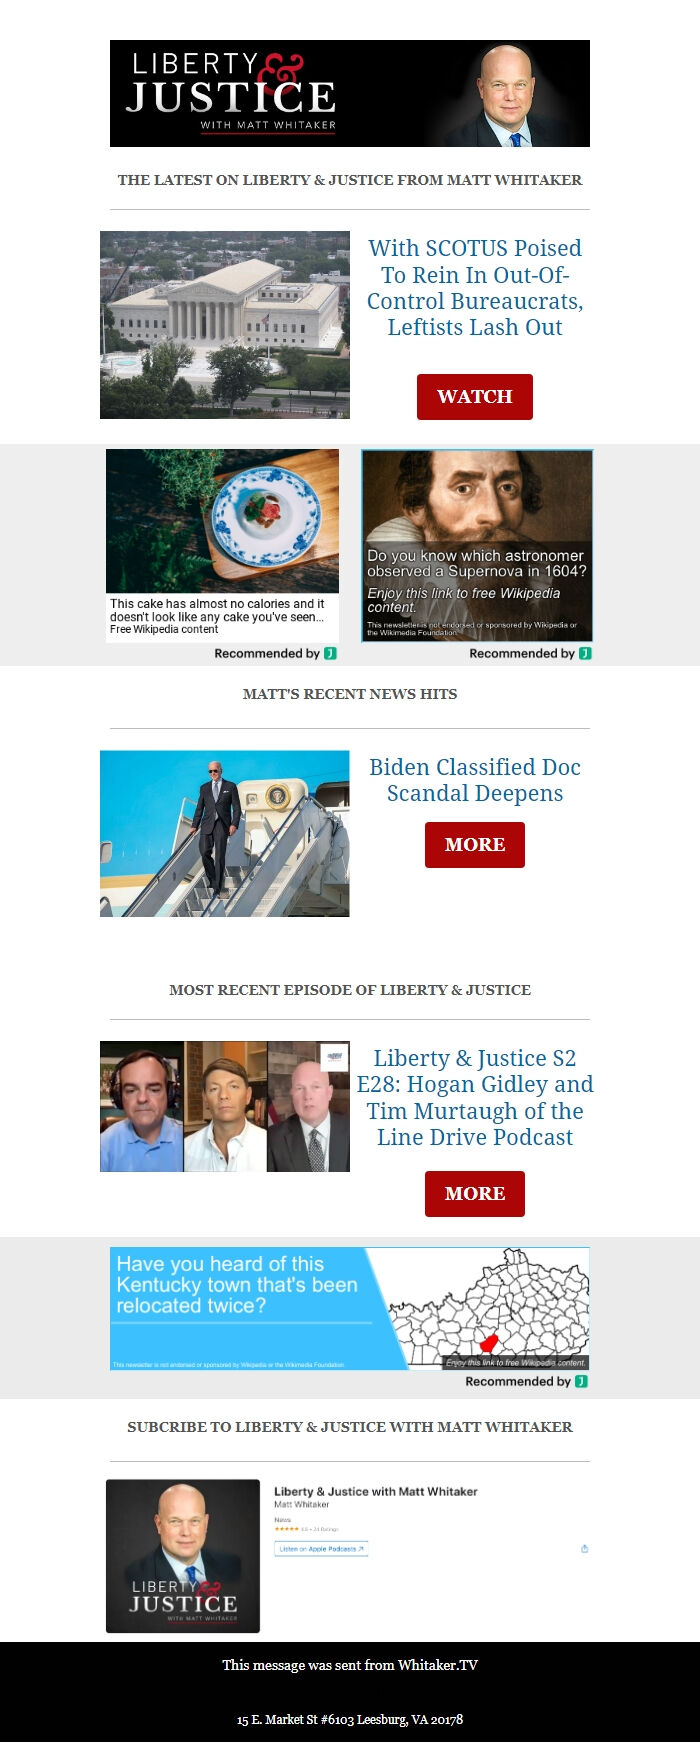
Task: Open the low-calorie cake ad image
Action: (222, 521)
